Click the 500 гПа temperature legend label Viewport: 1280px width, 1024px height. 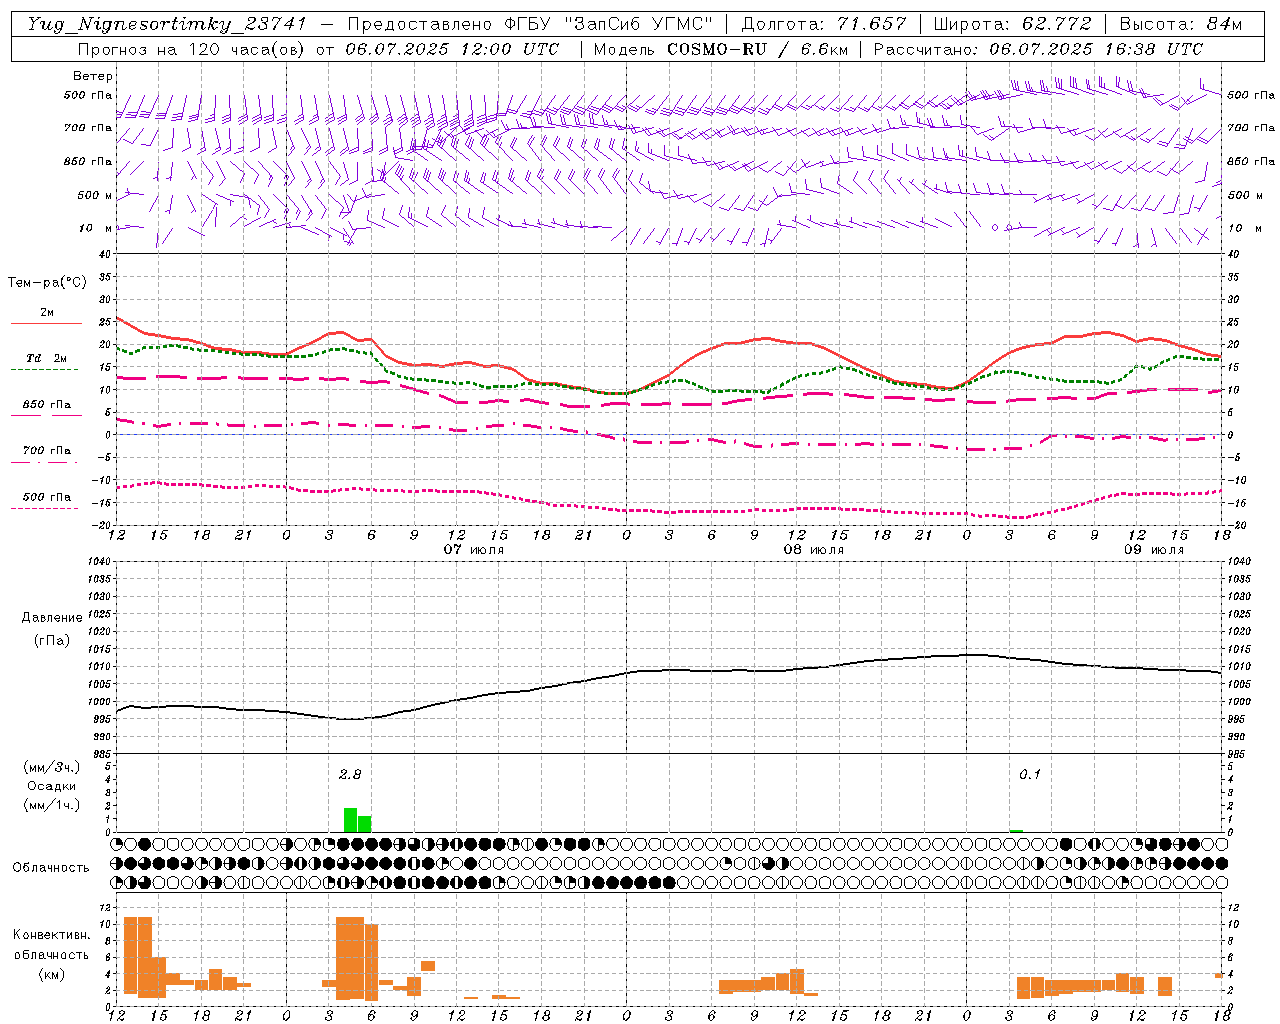47,497
